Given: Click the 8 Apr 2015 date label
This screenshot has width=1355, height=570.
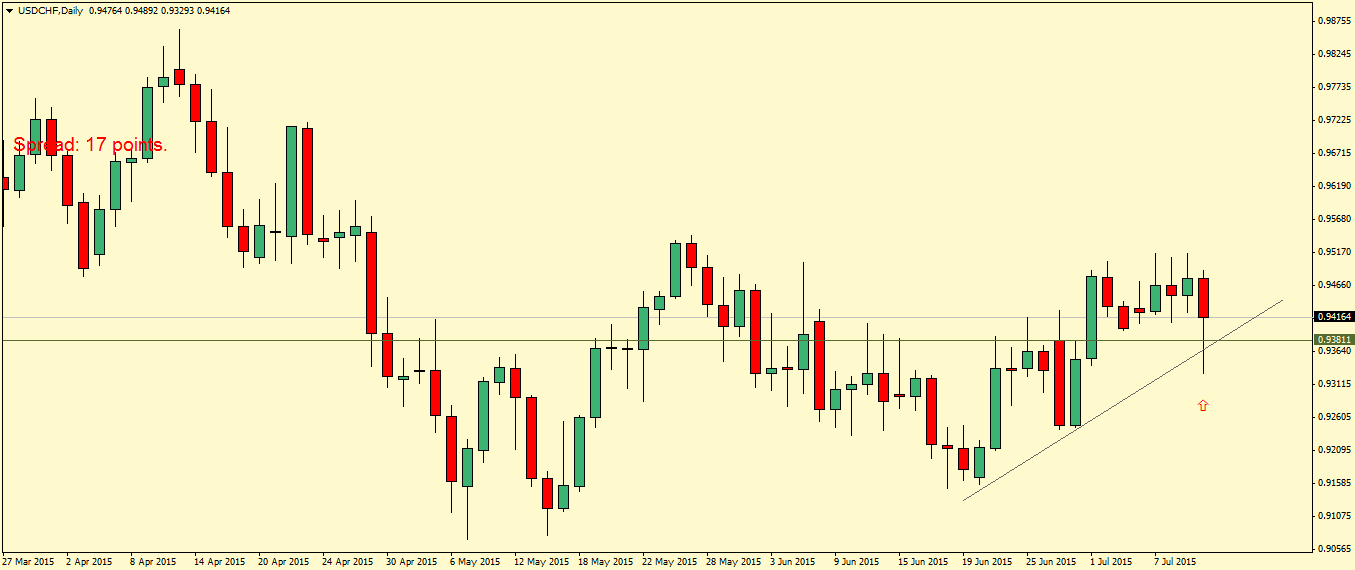Looking at the screenshot, I should pos(153,561).
